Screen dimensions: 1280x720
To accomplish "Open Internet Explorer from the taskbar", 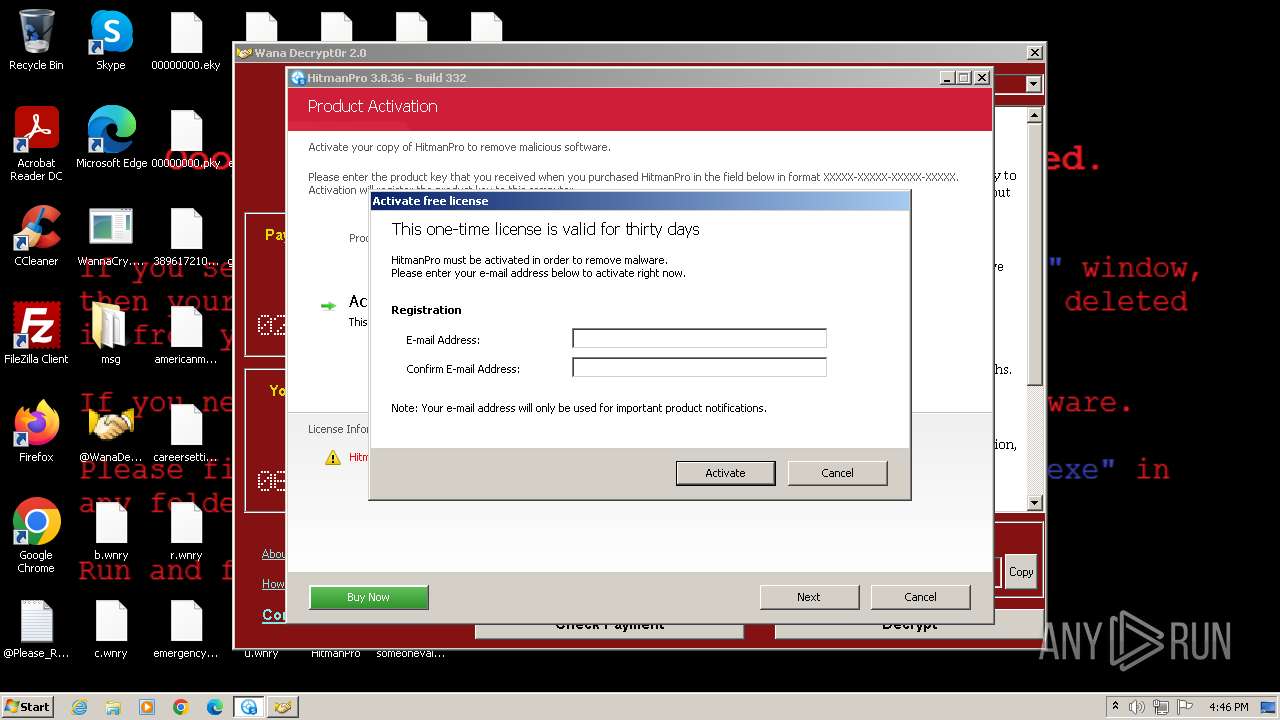I will pos(79,707).
